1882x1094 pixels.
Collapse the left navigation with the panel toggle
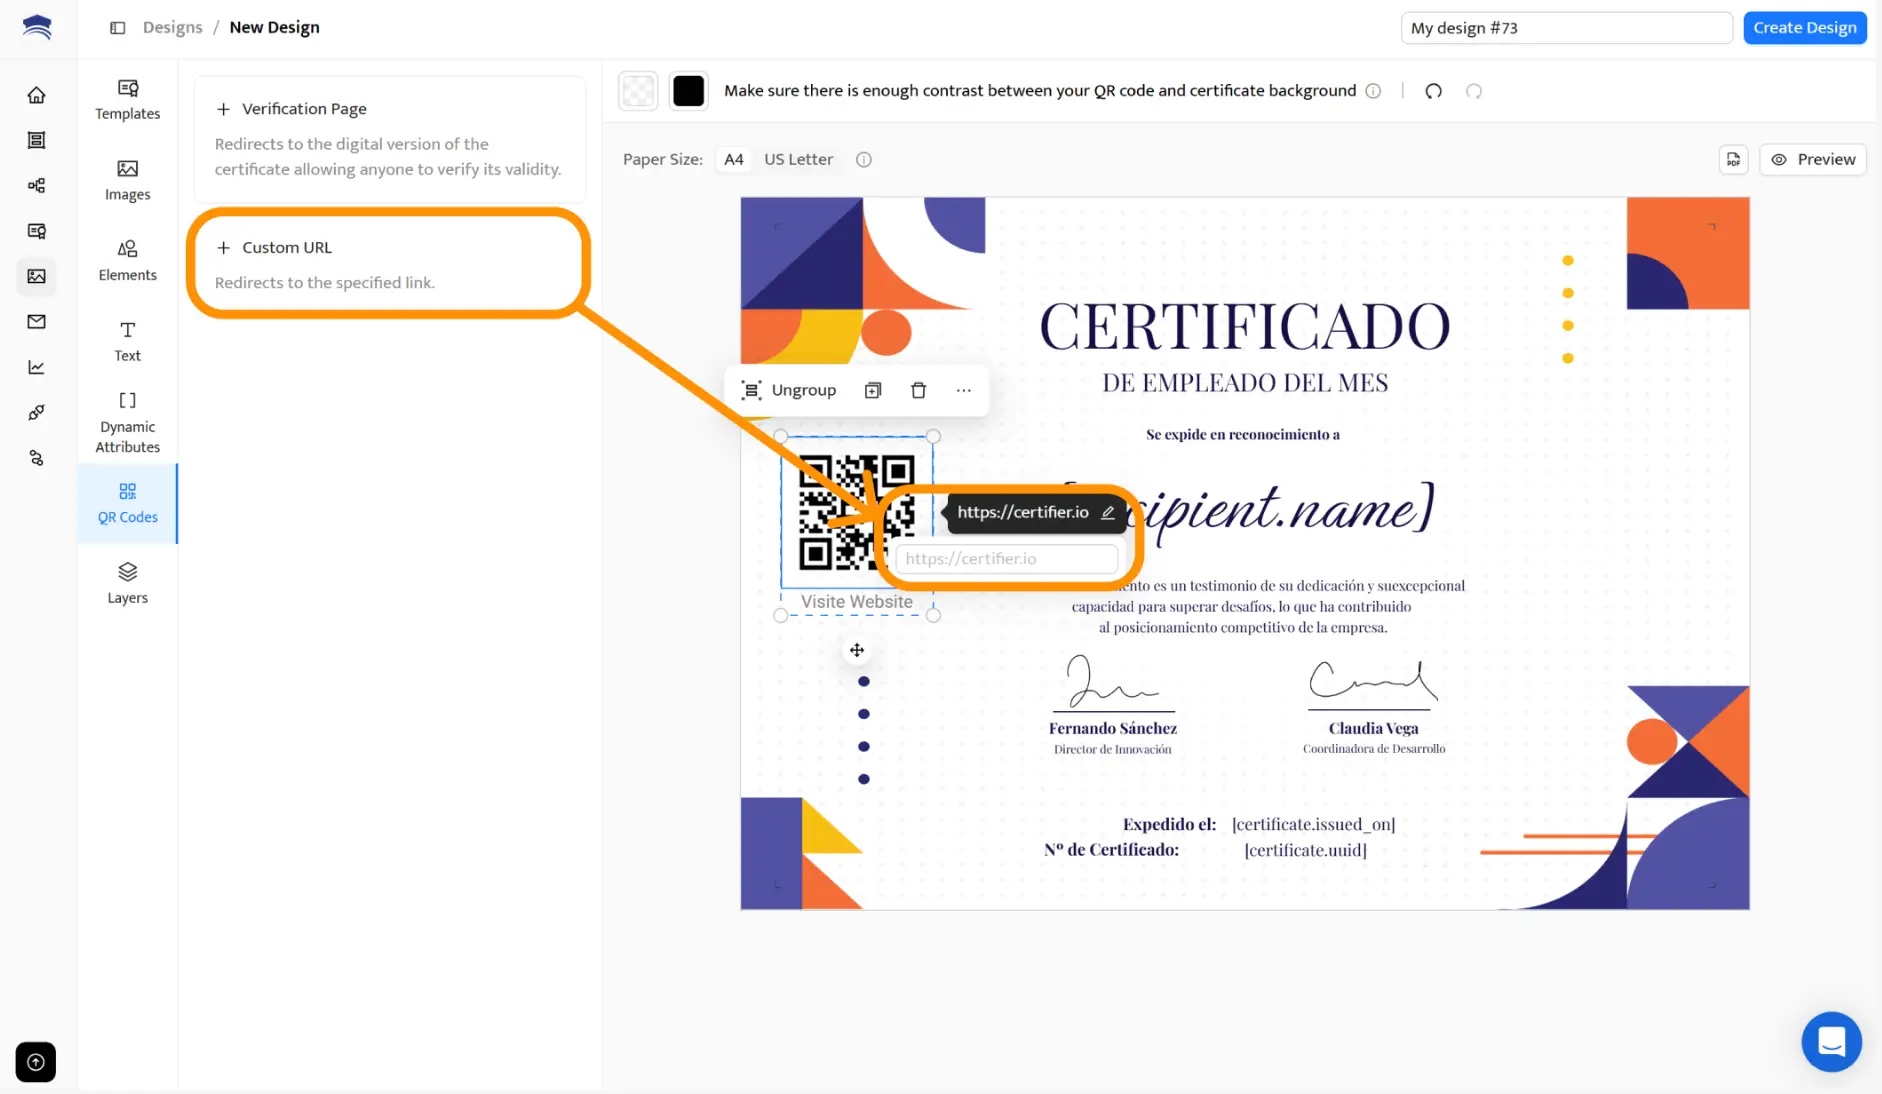[117, 27]
